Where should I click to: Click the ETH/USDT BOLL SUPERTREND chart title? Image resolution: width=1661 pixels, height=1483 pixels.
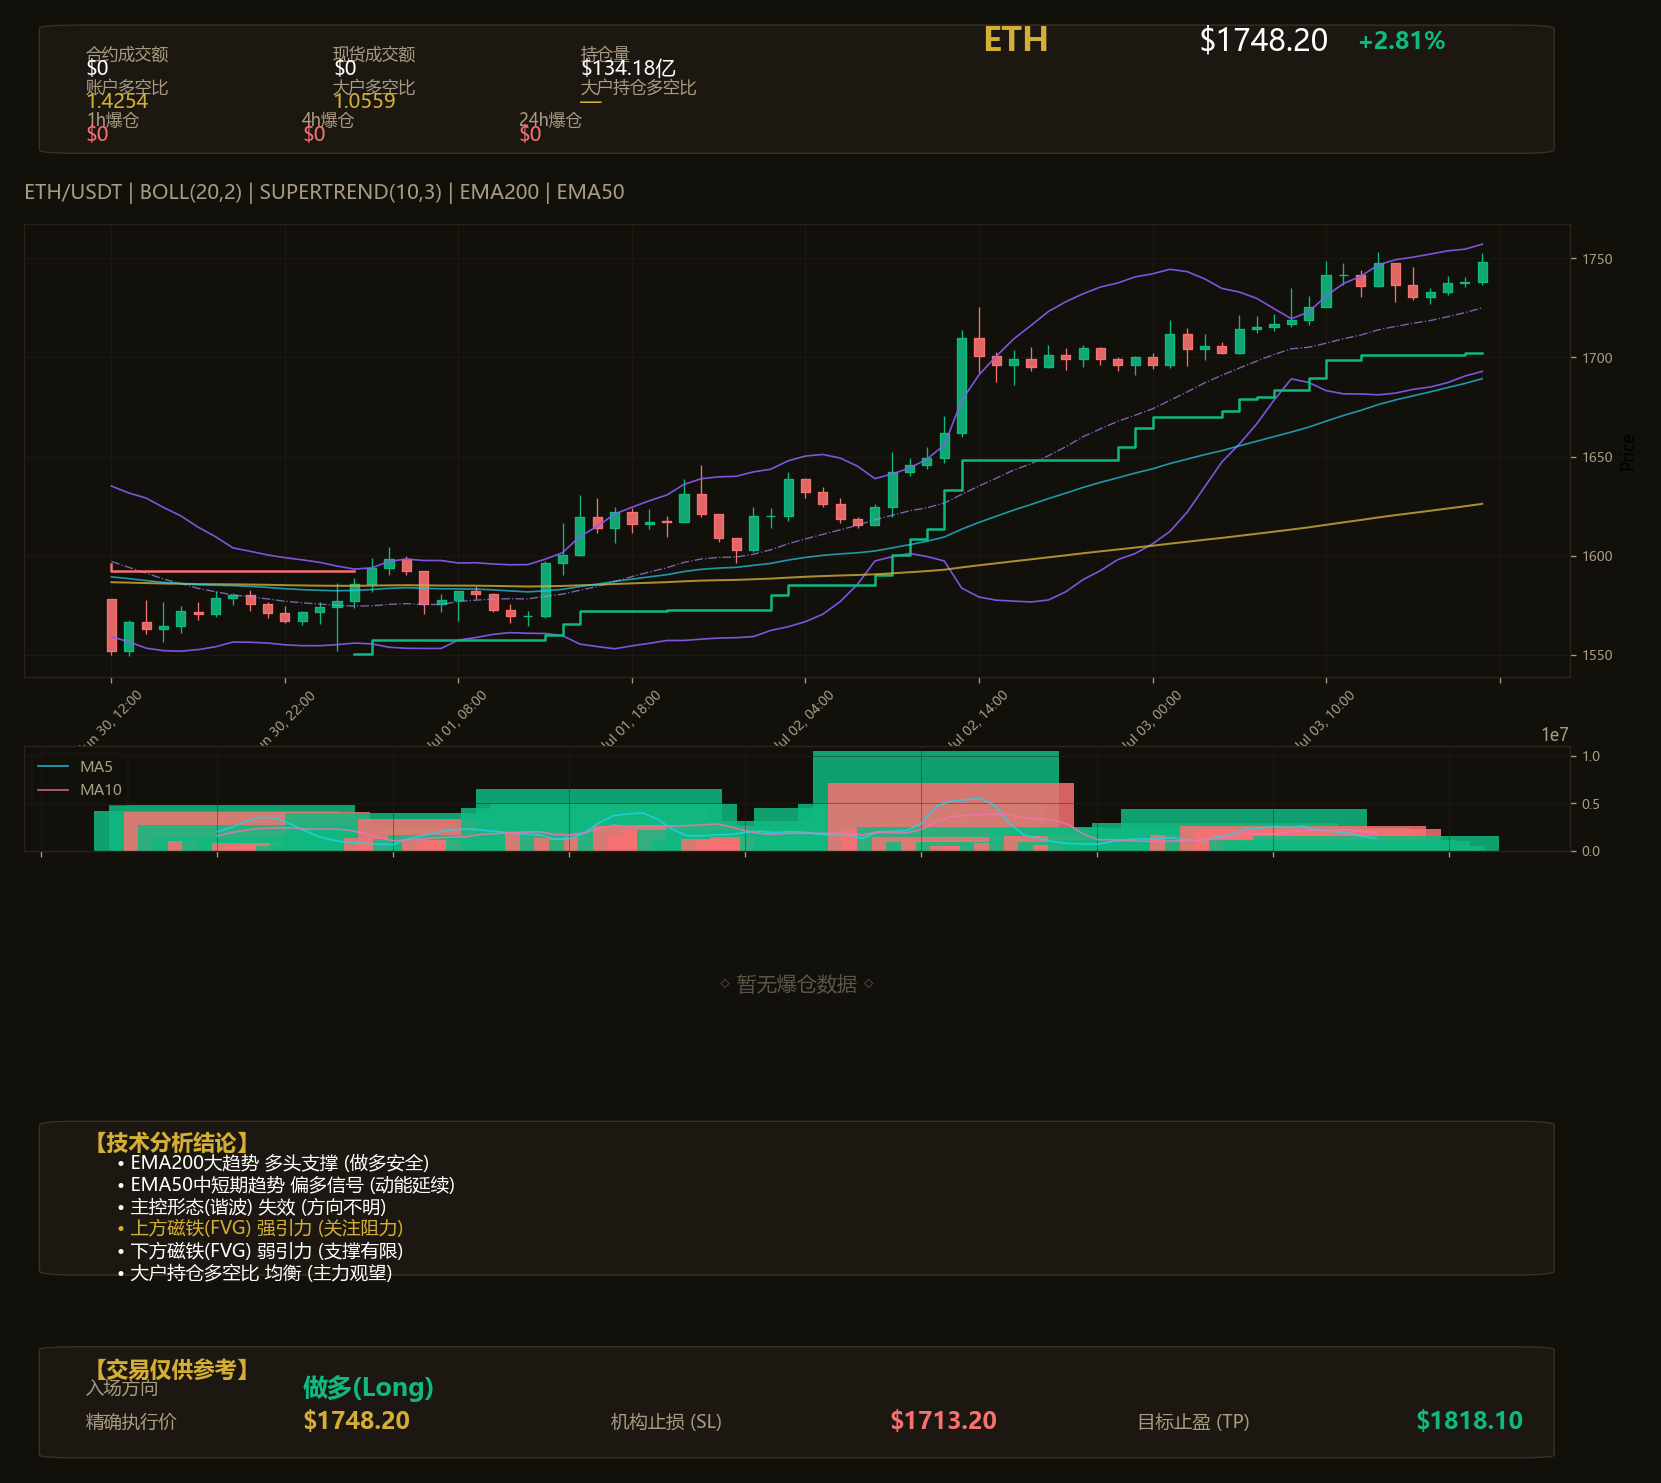click(x=324, y=192)
